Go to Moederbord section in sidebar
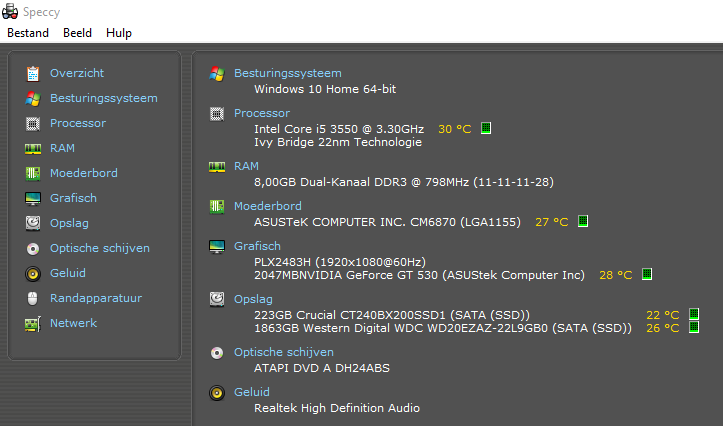 coord(84,173)
